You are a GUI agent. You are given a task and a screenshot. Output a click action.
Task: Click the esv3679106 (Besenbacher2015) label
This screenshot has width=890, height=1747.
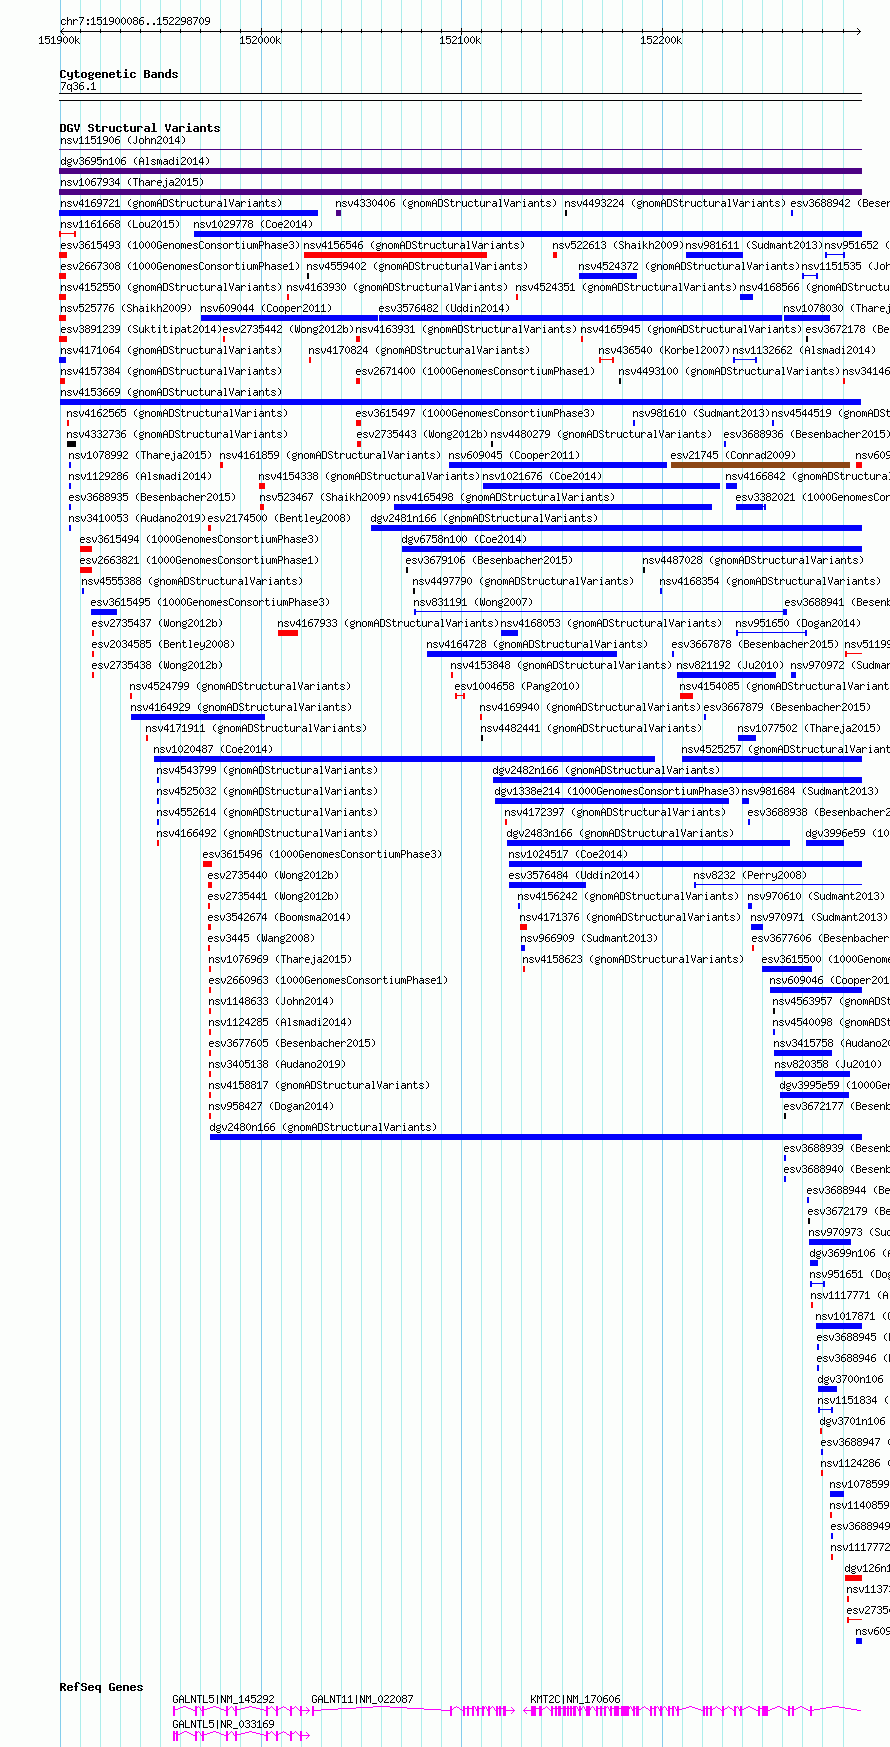click(x=489, y=560)
